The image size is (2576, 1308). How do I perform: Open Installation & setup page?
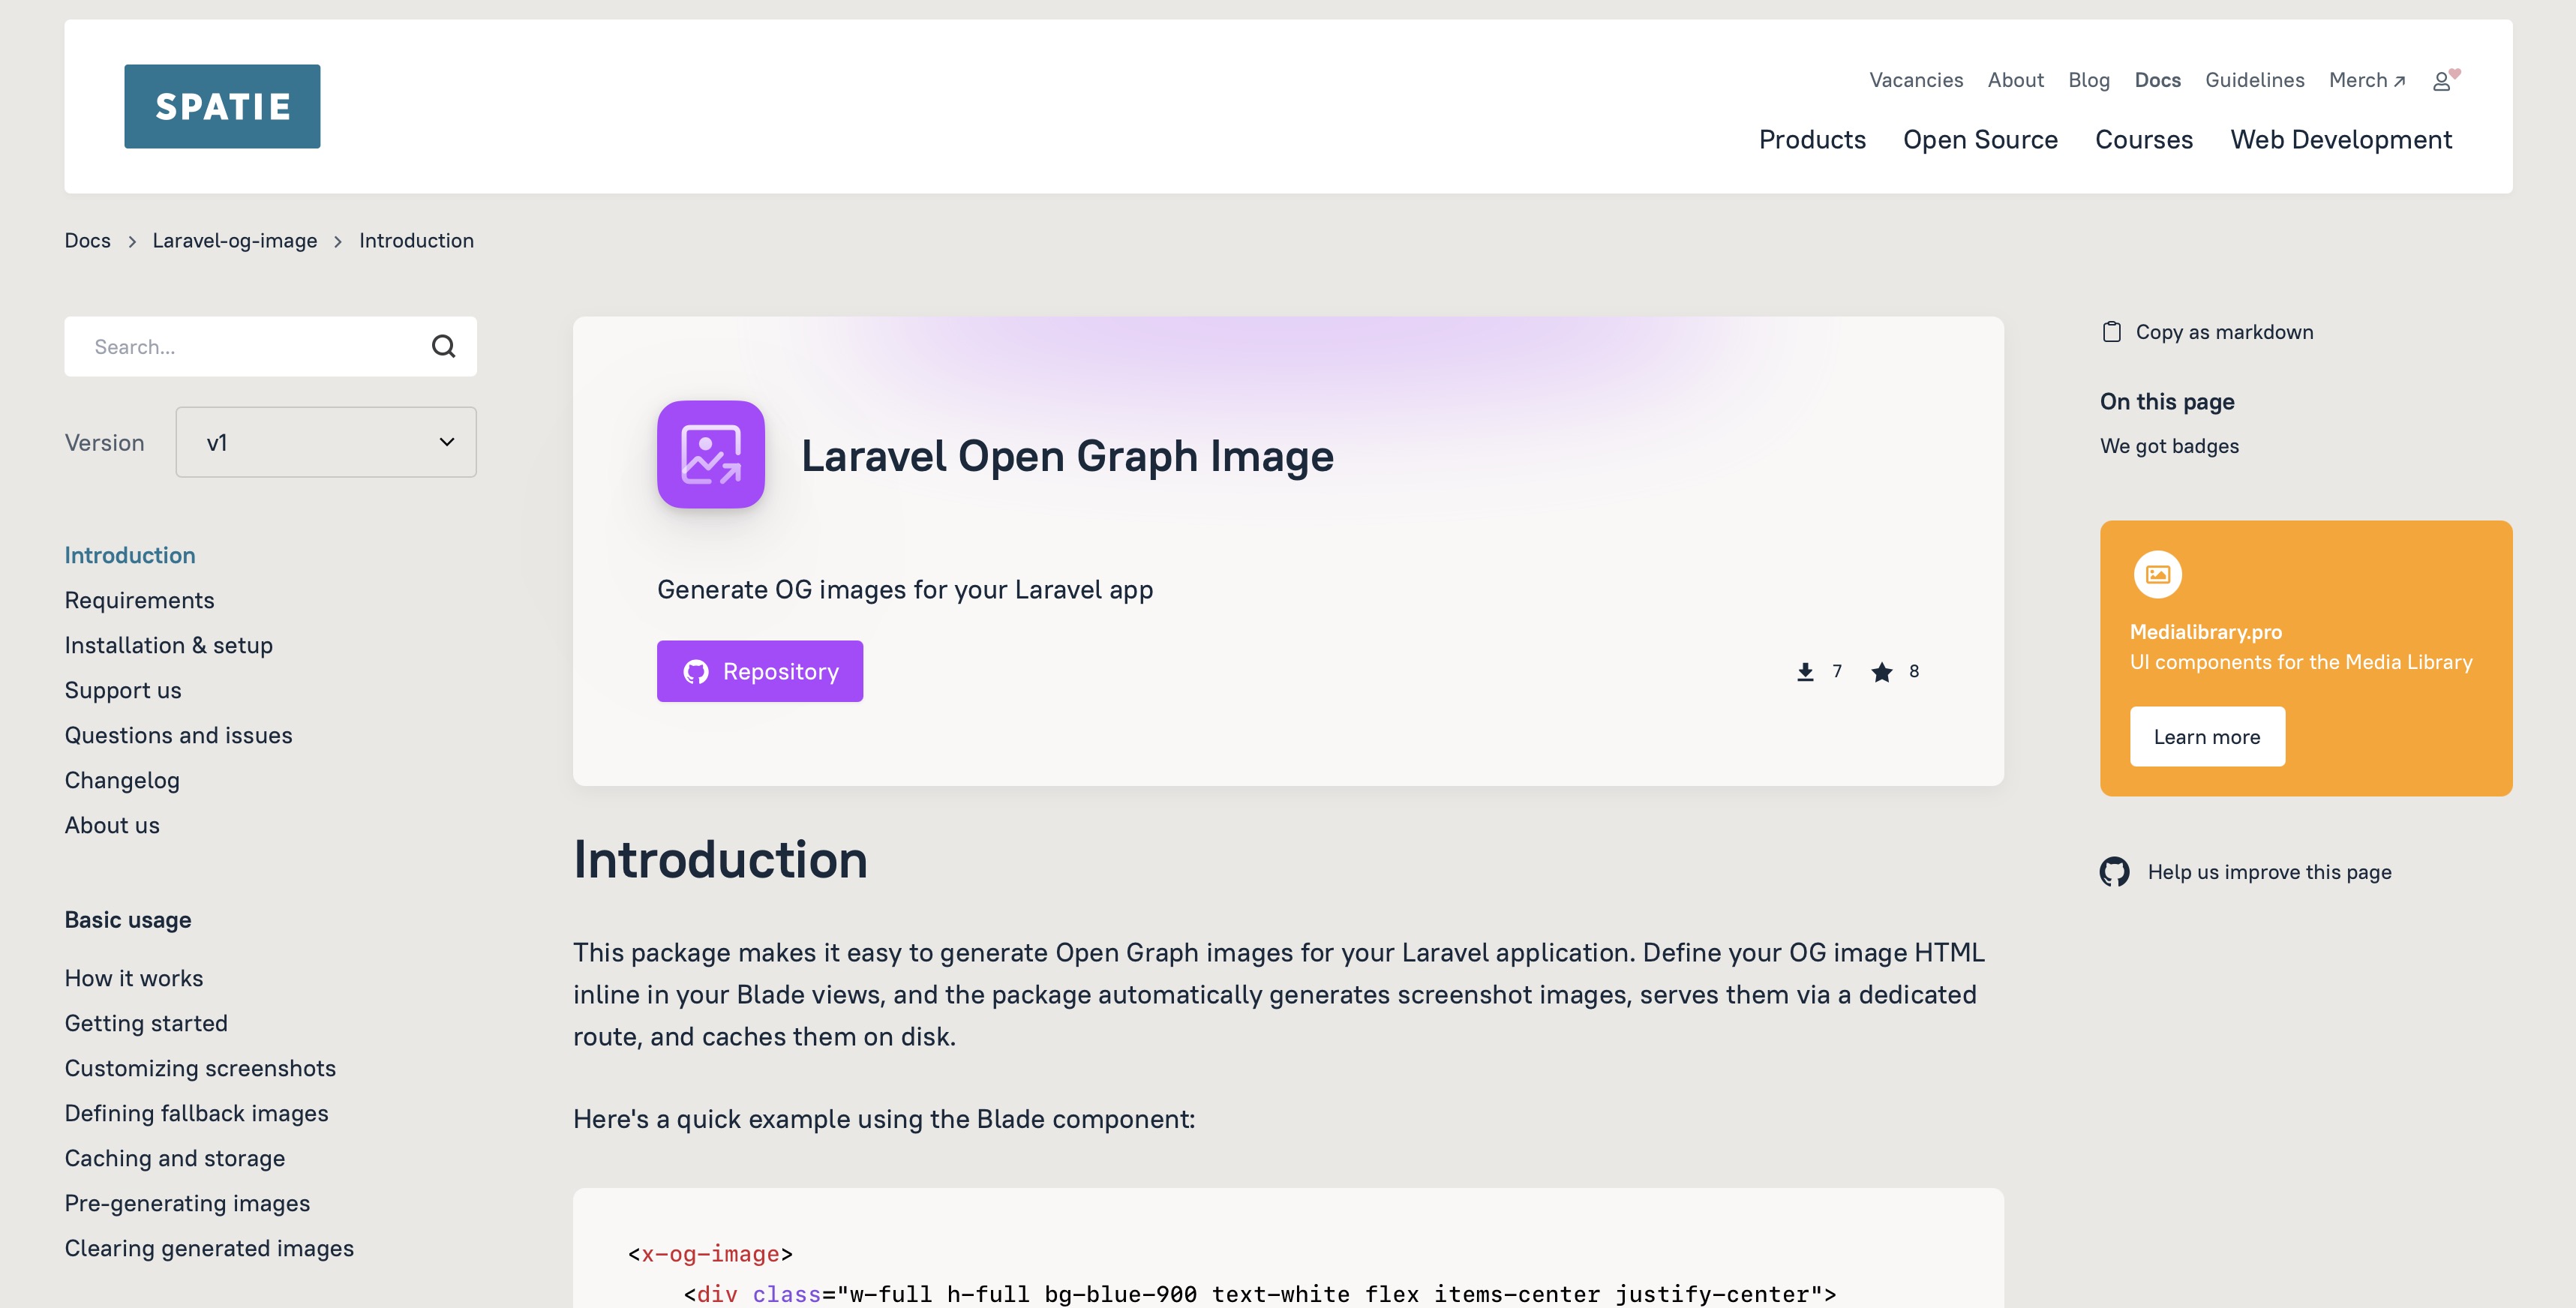(x=168, y=645)
